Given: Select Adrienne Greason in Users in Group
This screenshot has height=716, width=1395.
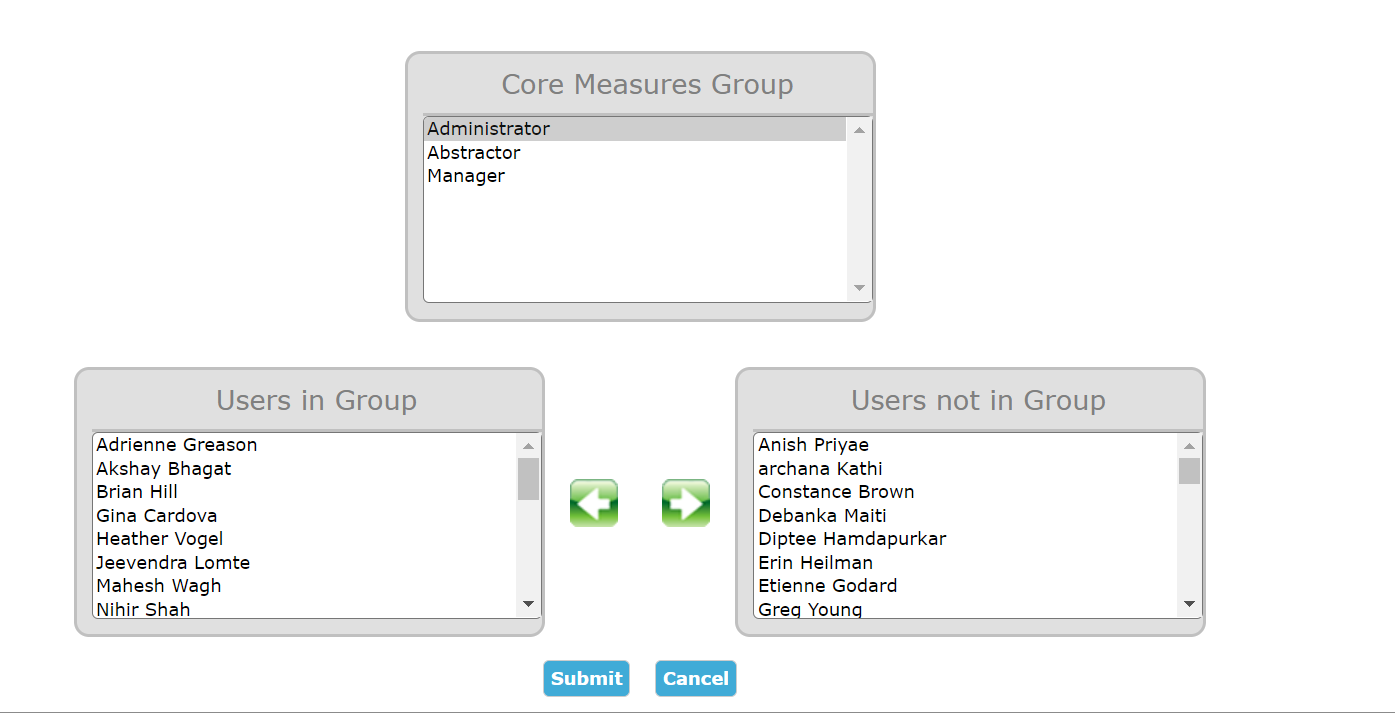Looking at the screenshot, I should point(305,445).
